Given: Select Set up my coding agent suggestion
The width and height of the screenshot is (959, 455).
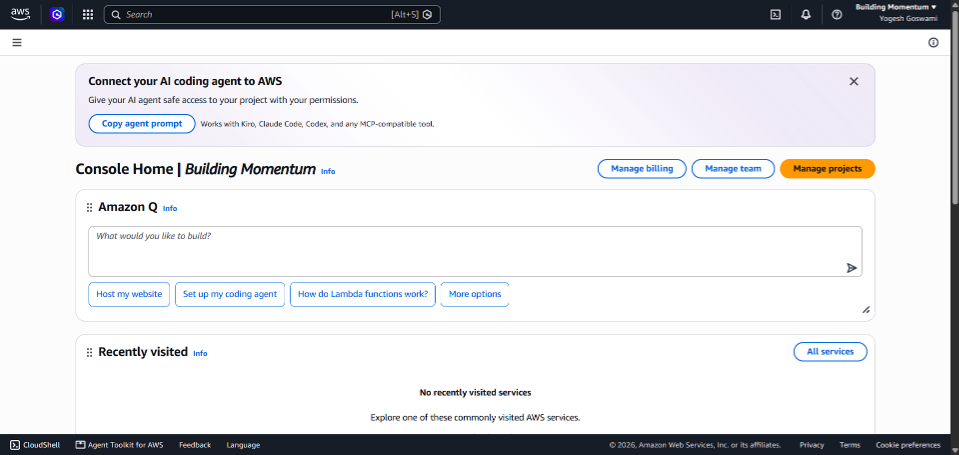Looking at the screenshot, I should tap(230, 294).
